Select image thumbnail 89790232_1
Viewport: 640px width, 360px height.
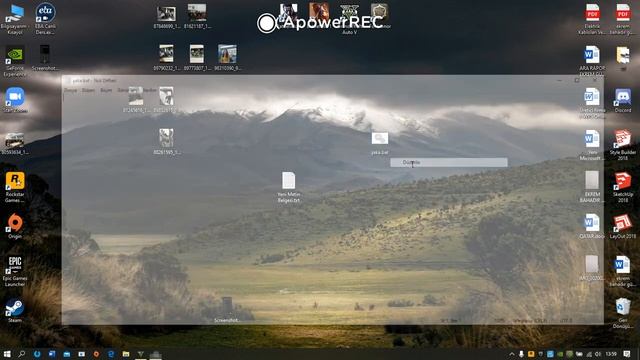[x=167, y=58]
